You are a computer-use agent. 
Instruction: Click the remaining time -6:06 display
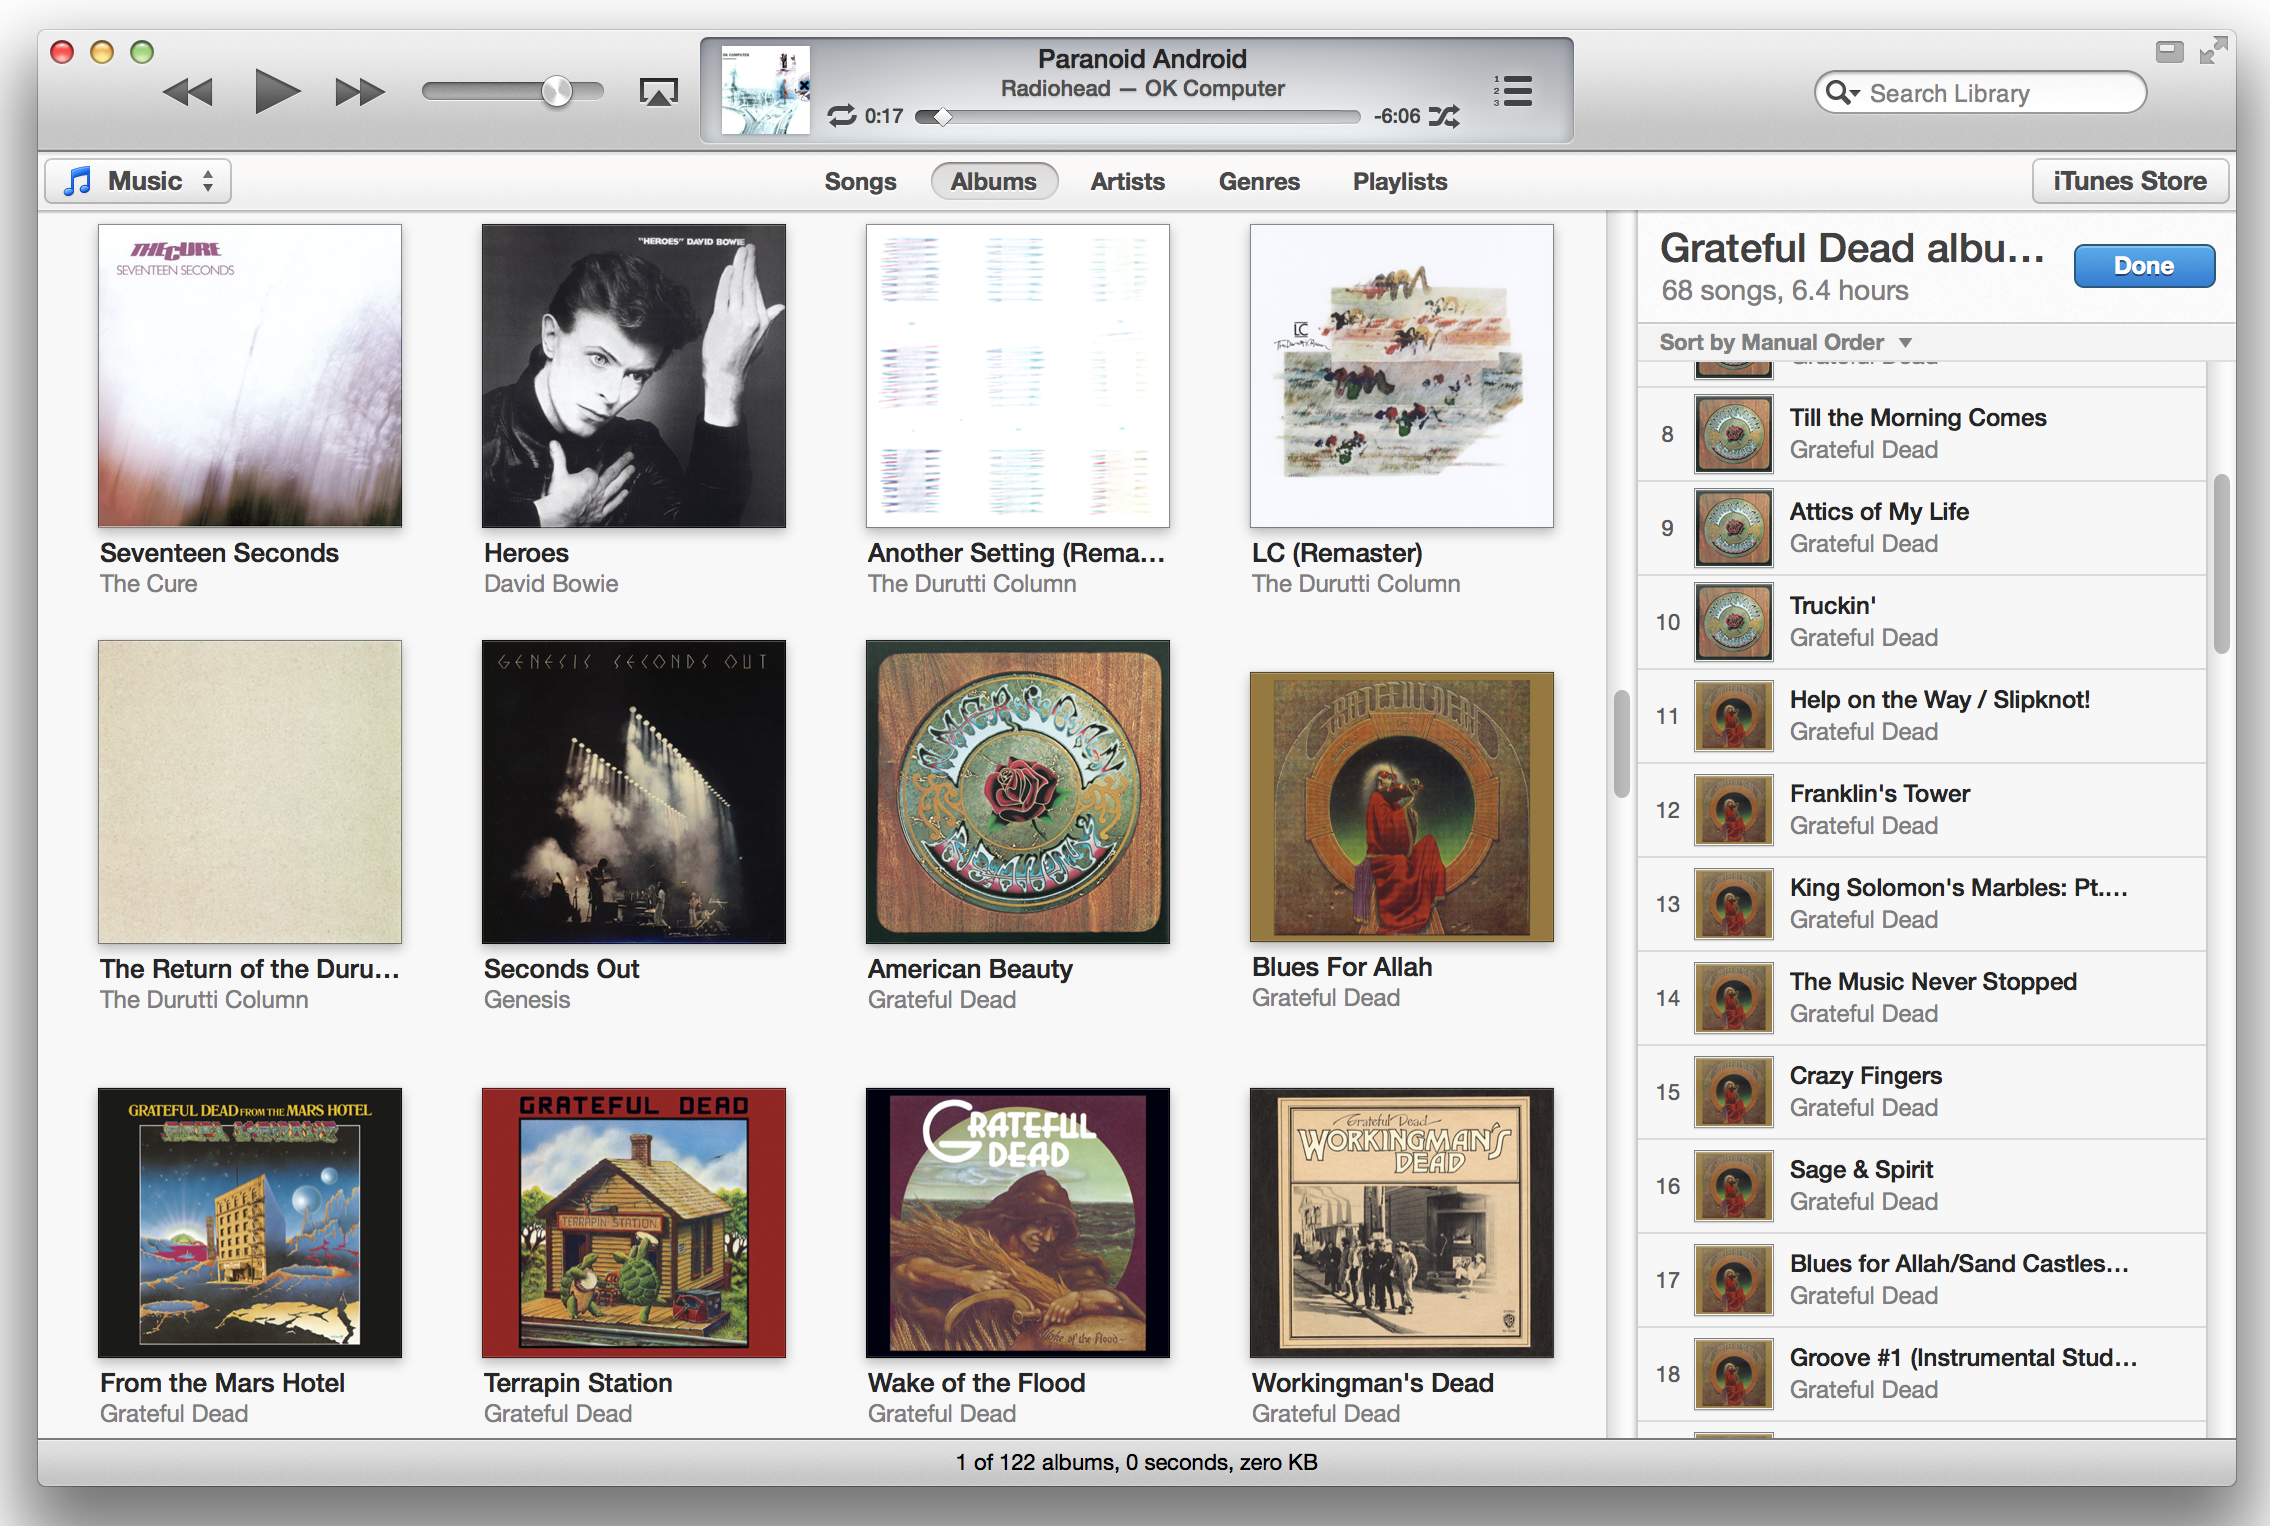click(1397, 116)
